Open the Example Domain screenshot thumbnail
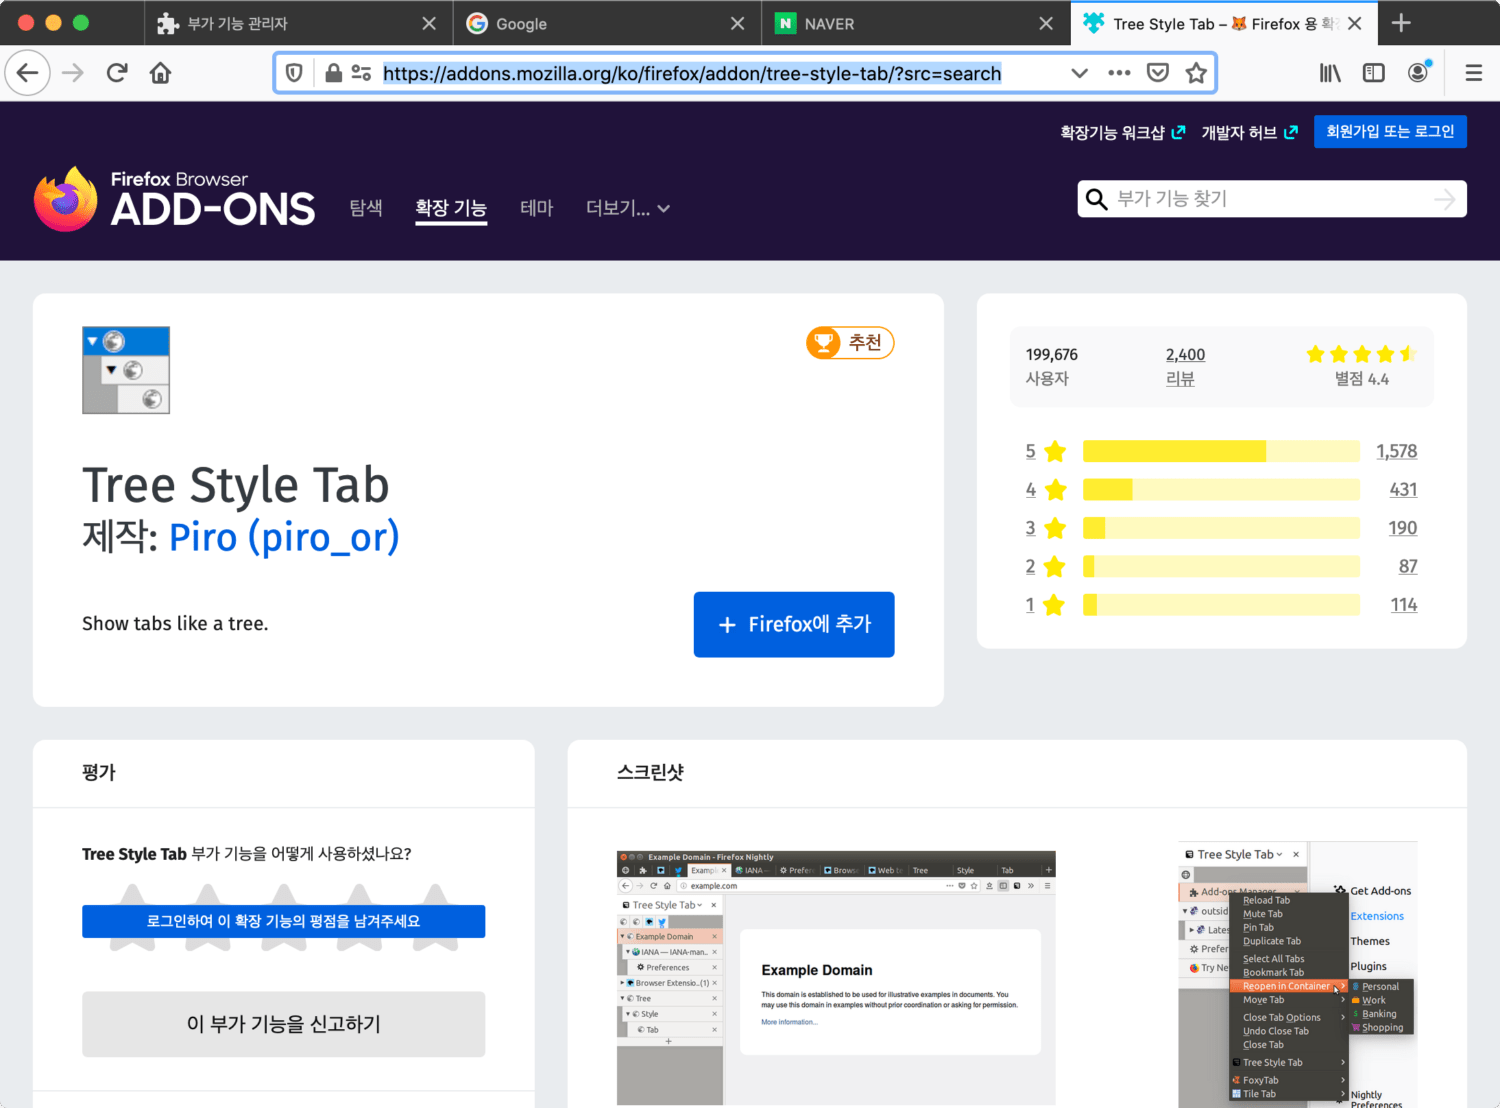 click(836, 978)
